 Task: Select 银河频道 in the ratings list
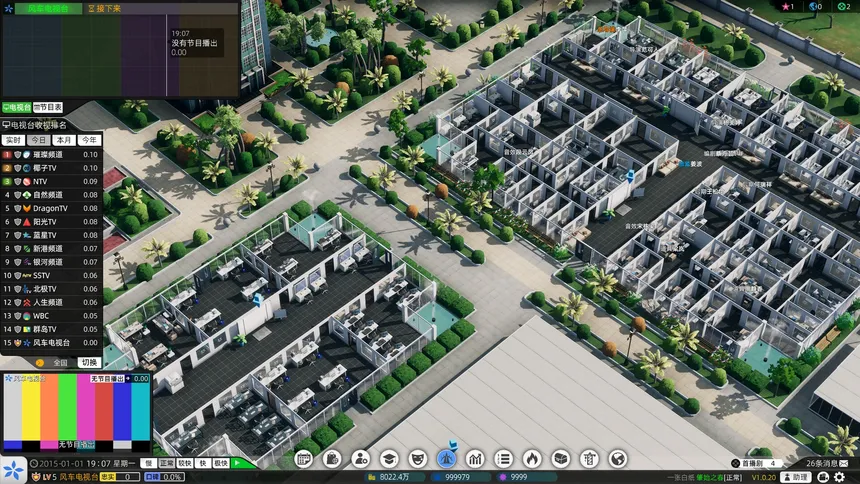51,262
